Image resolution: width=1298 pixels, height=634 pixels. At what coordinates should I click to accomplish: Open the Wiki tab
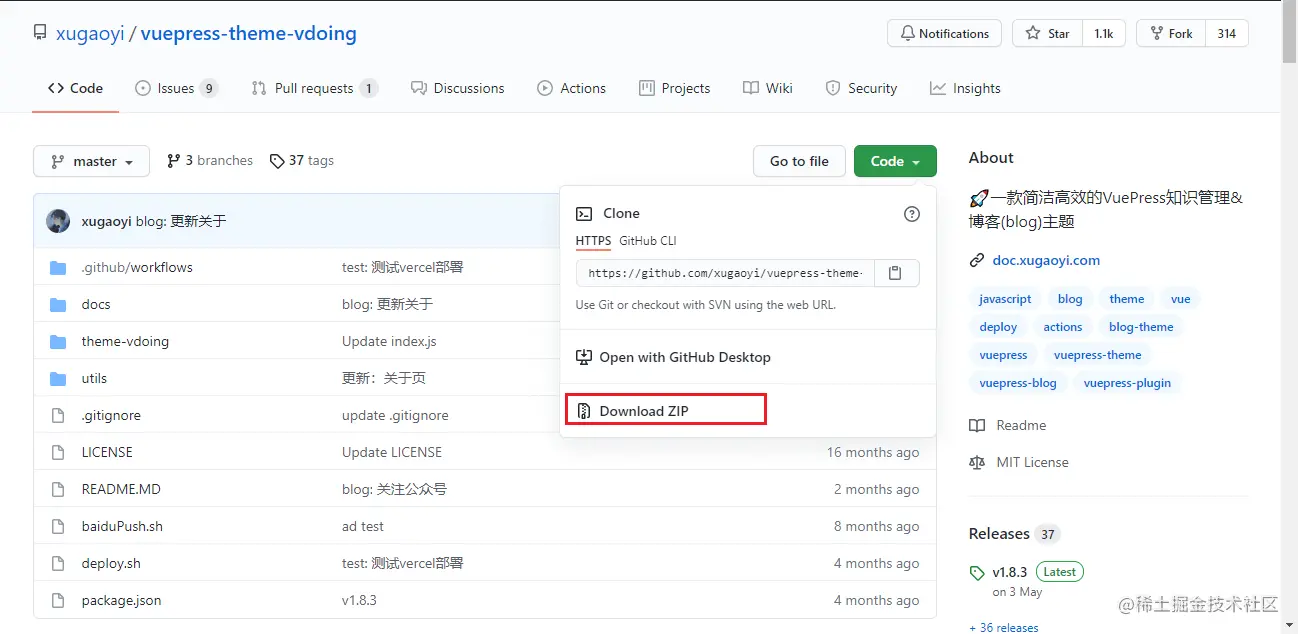click(768, 88)
